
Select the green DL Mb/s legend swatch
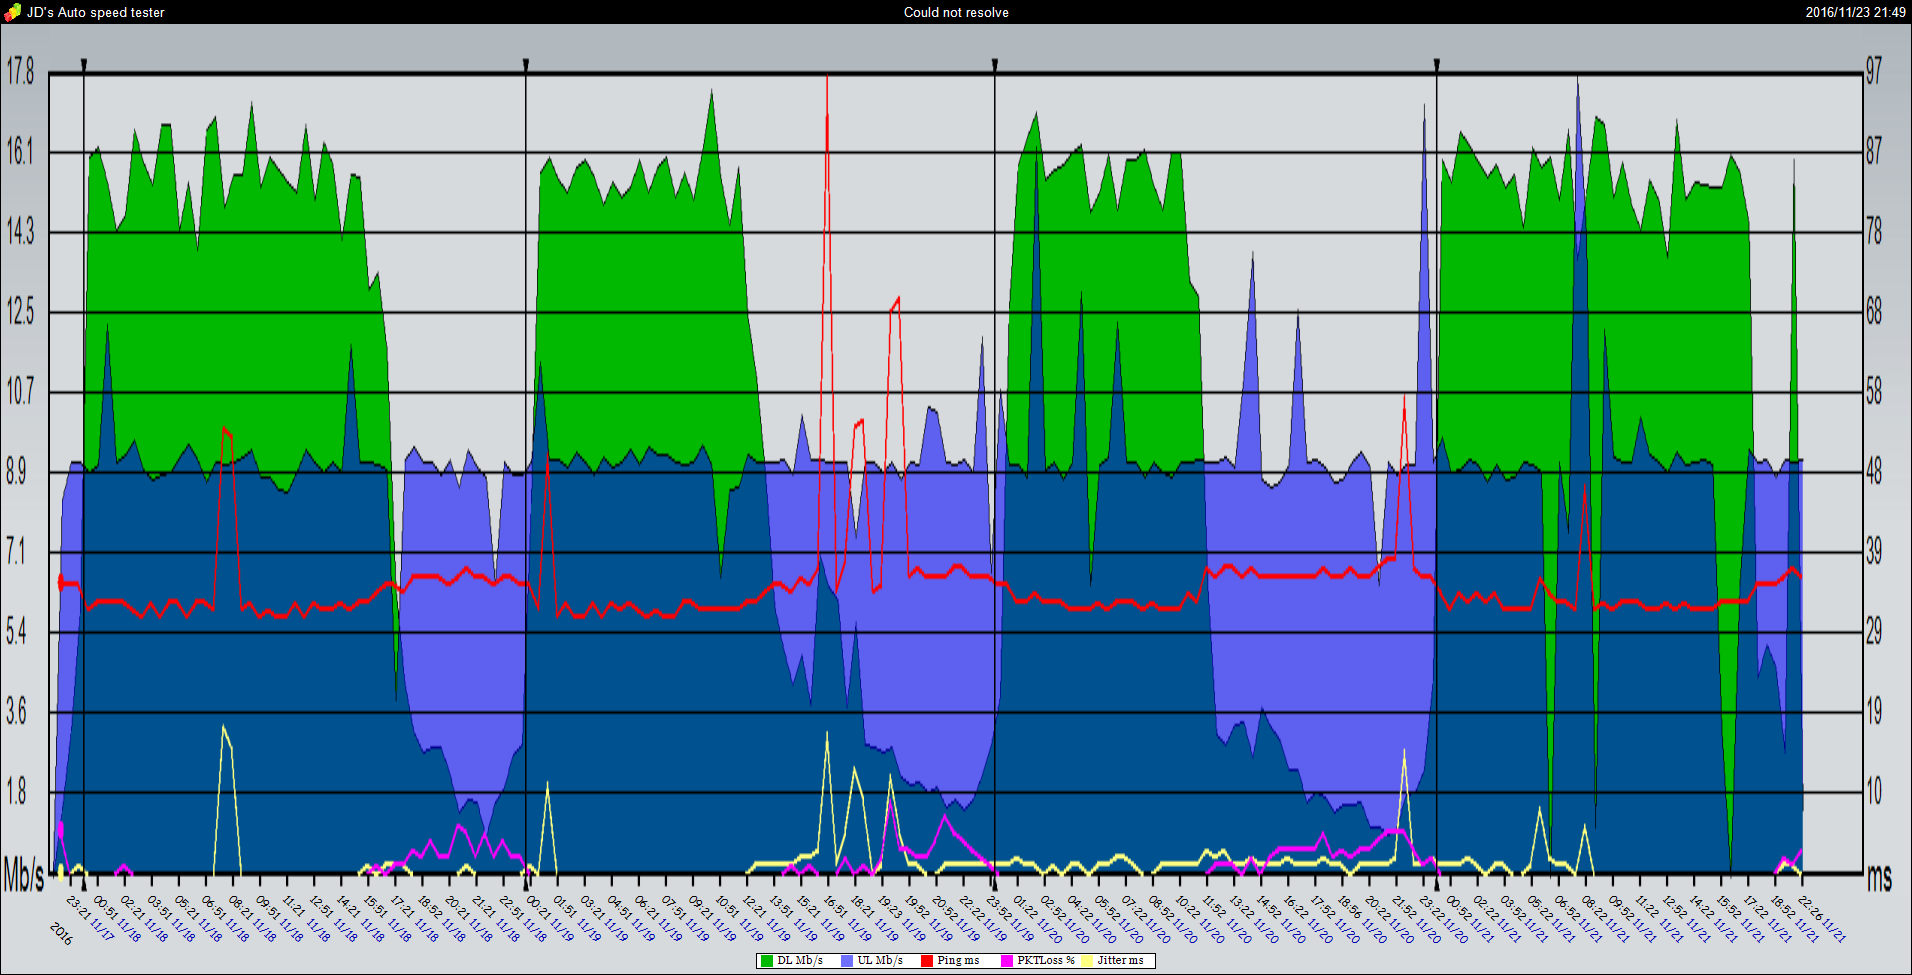[765, 960]
